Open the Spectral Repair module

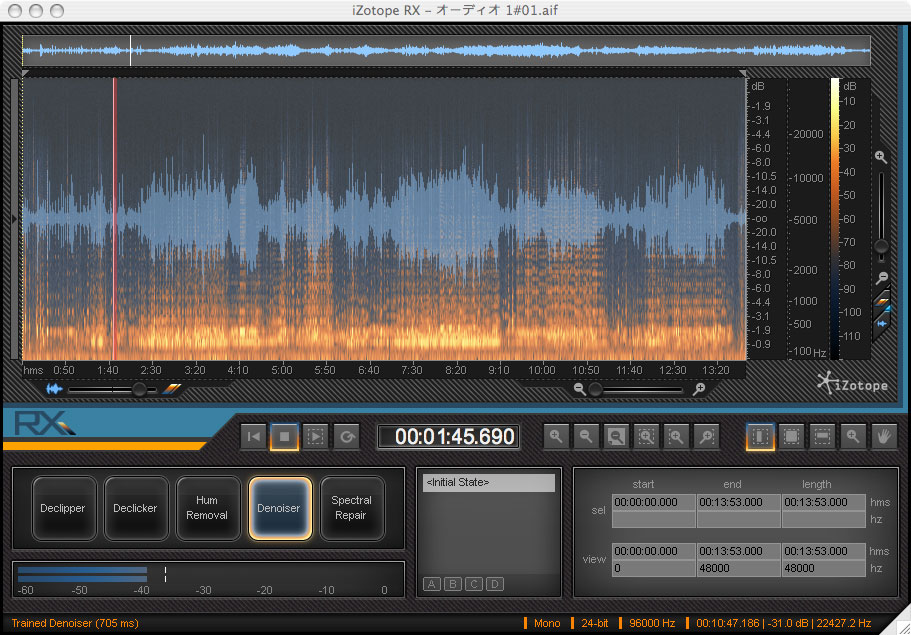(352, 508)
